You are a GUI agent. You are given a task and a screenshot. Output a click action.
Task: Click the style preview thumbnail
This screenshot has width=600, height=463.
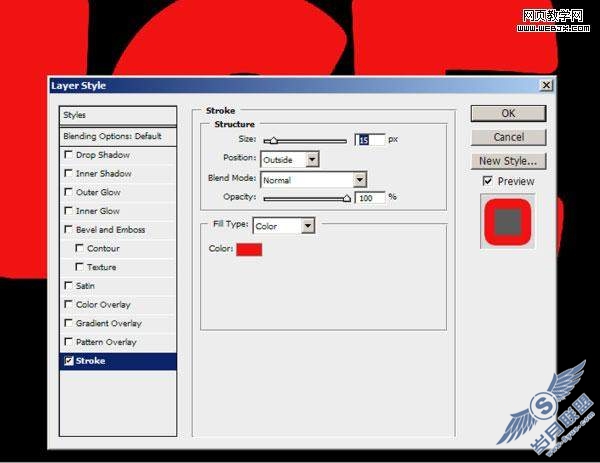(508, 221)
